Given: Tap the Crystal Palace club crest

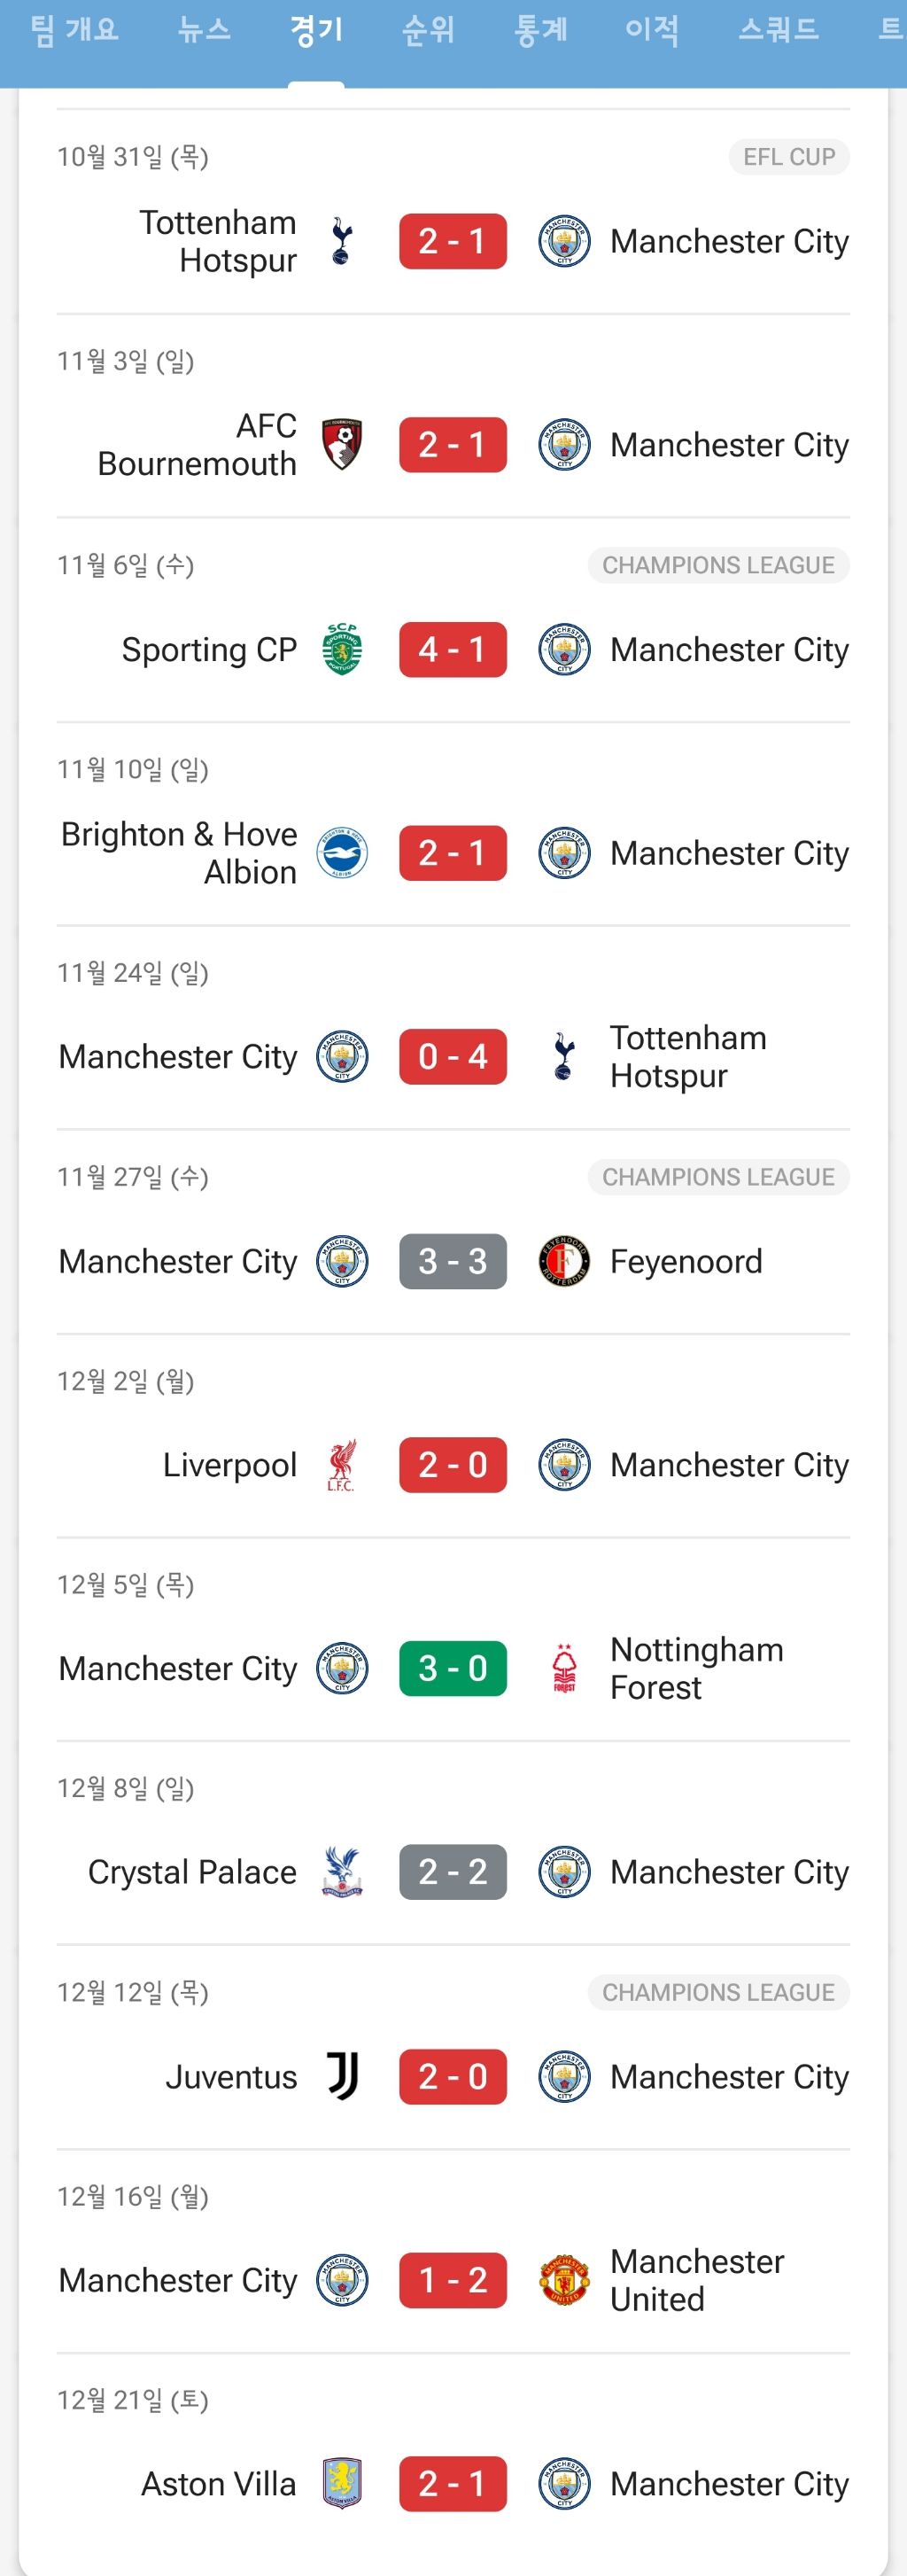Looking at the screenshot, I should [x=342, y=1872].
